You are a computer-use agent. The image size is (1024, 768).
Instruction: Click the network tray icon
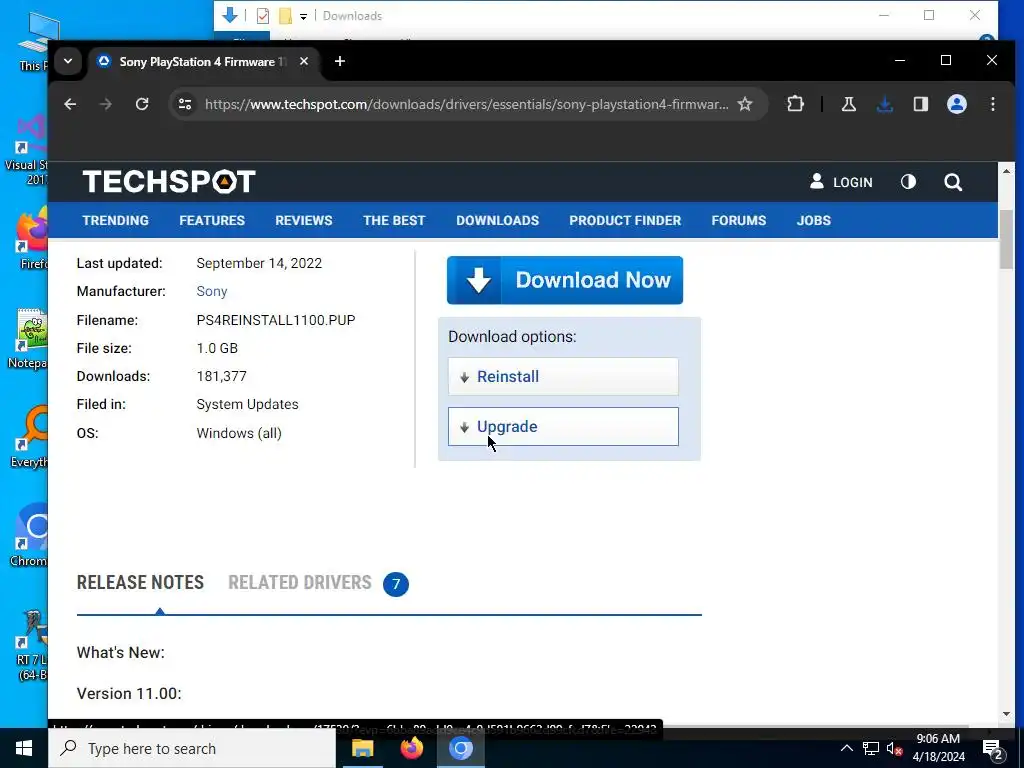[871, 748]
